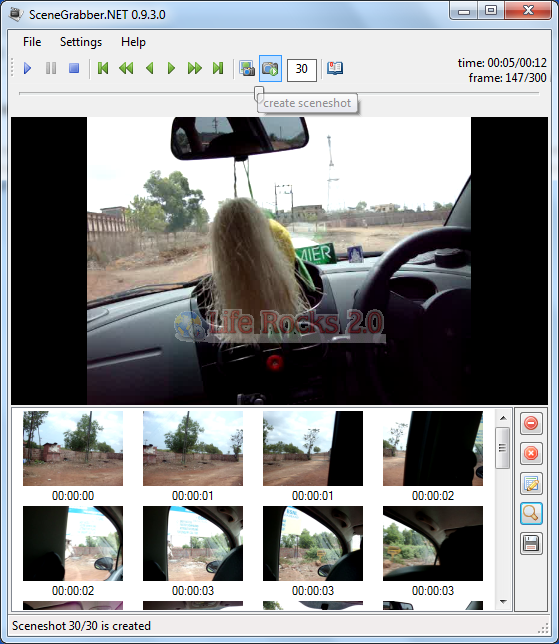The width and height of the screenshot is (559, 644).
Task: Click the sceneshot count field showing 30
Action: pyautogui.click(x=301, y=70)
